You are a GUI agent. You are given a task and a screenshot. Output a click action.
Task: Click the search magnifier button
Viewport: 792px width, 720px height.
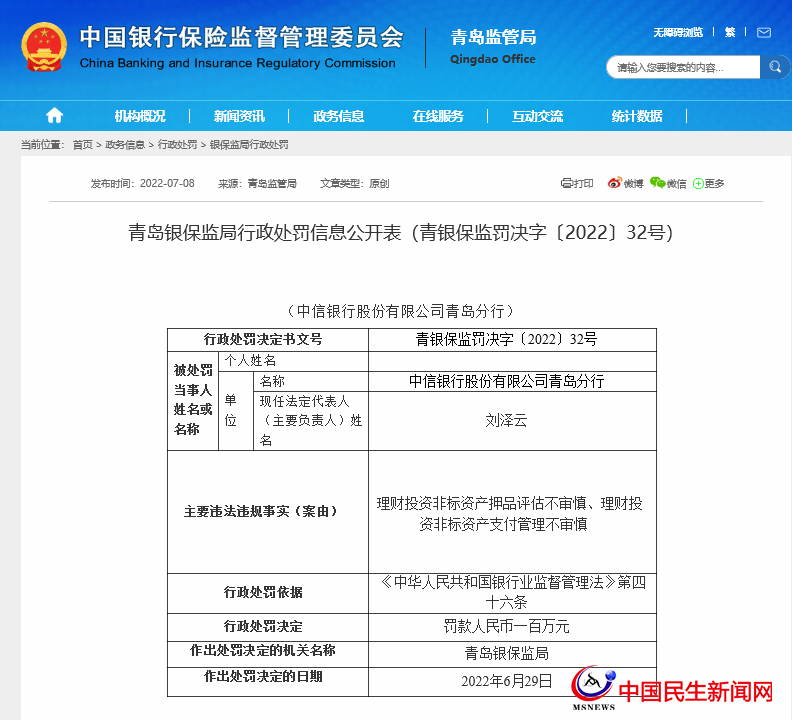[x=775, y=67]
